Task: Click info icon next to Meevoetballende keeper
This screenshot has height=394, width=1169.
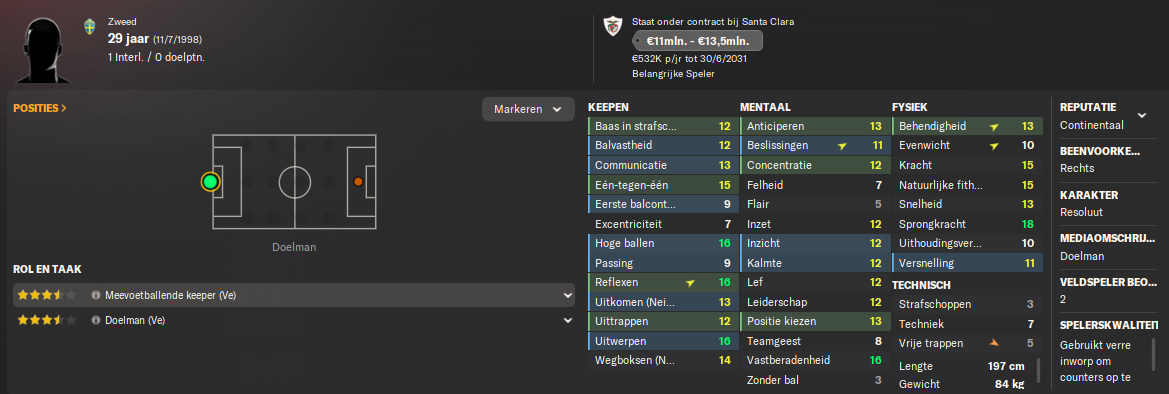Action: pyautogui.click(x=95, y=296)
